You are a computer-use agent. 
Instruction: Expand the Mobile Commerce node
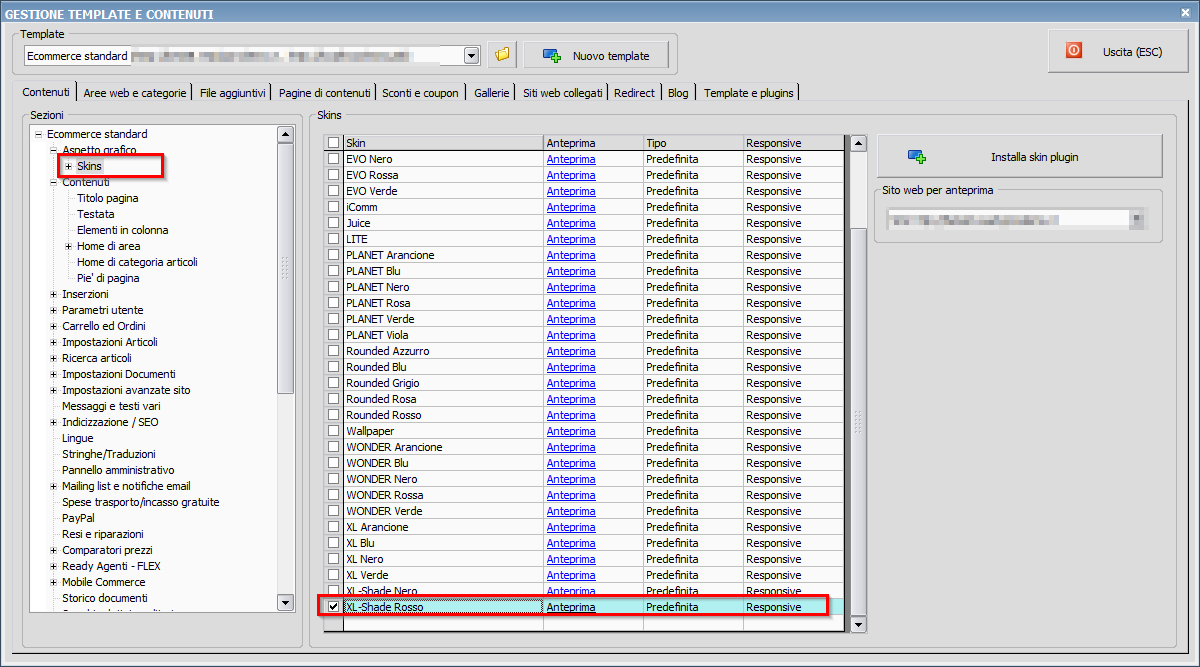(x=53, y=582)
